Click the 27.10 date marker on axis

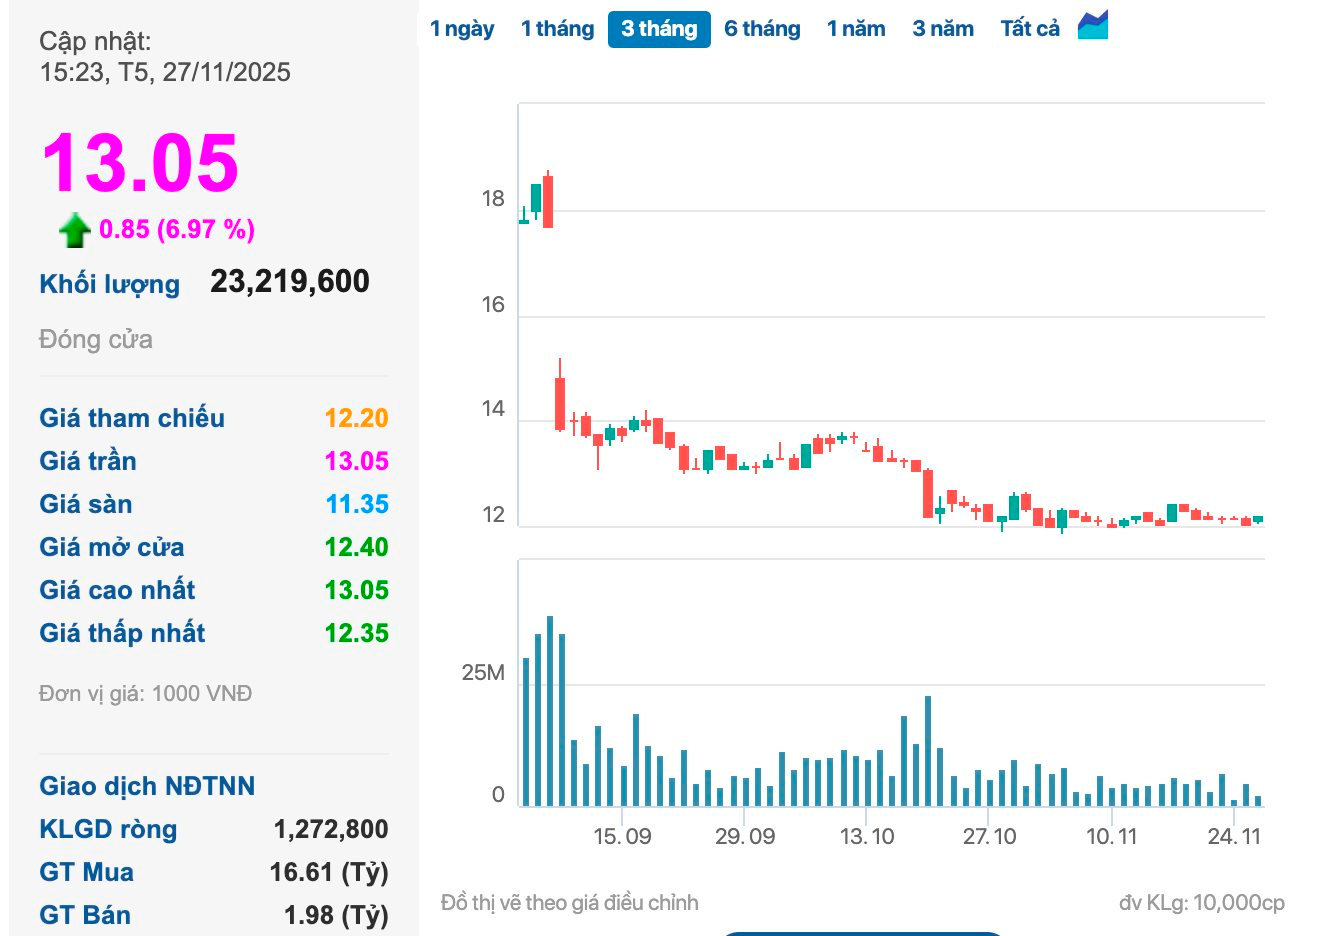coord(989,836)
